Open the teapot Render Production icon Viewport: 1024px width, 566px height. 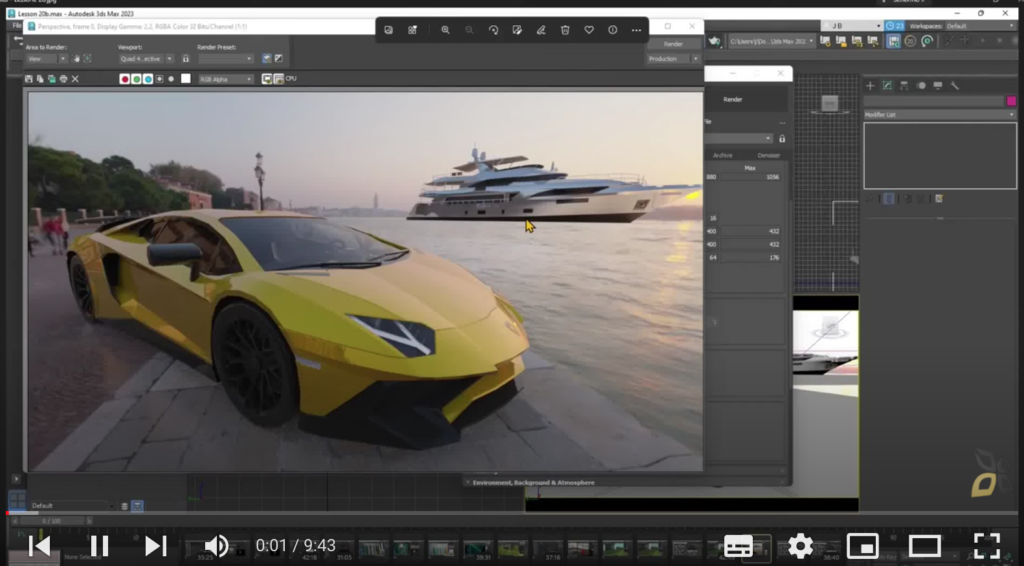pos(714,41)
